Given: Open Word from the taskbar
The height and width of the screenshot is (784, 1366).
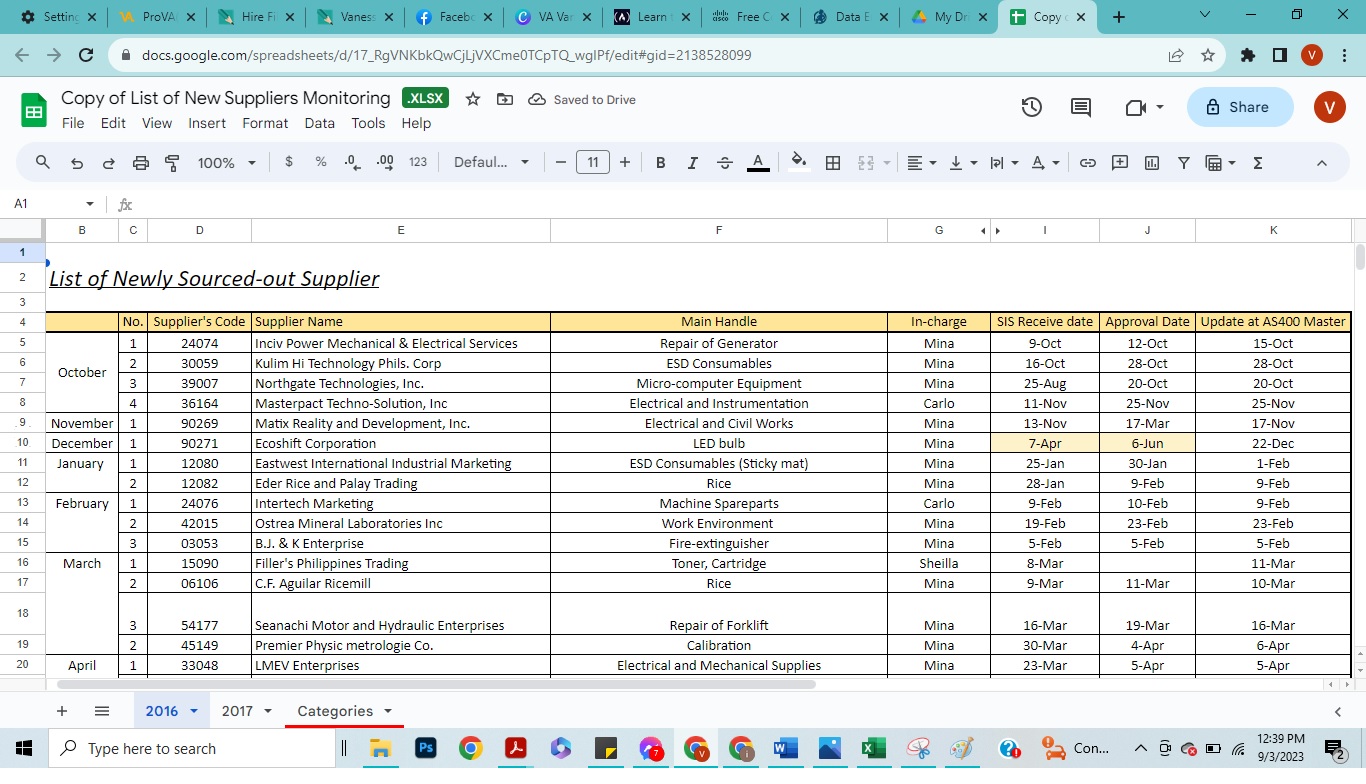Looking at the screenshot, I should tap(785, 748).
